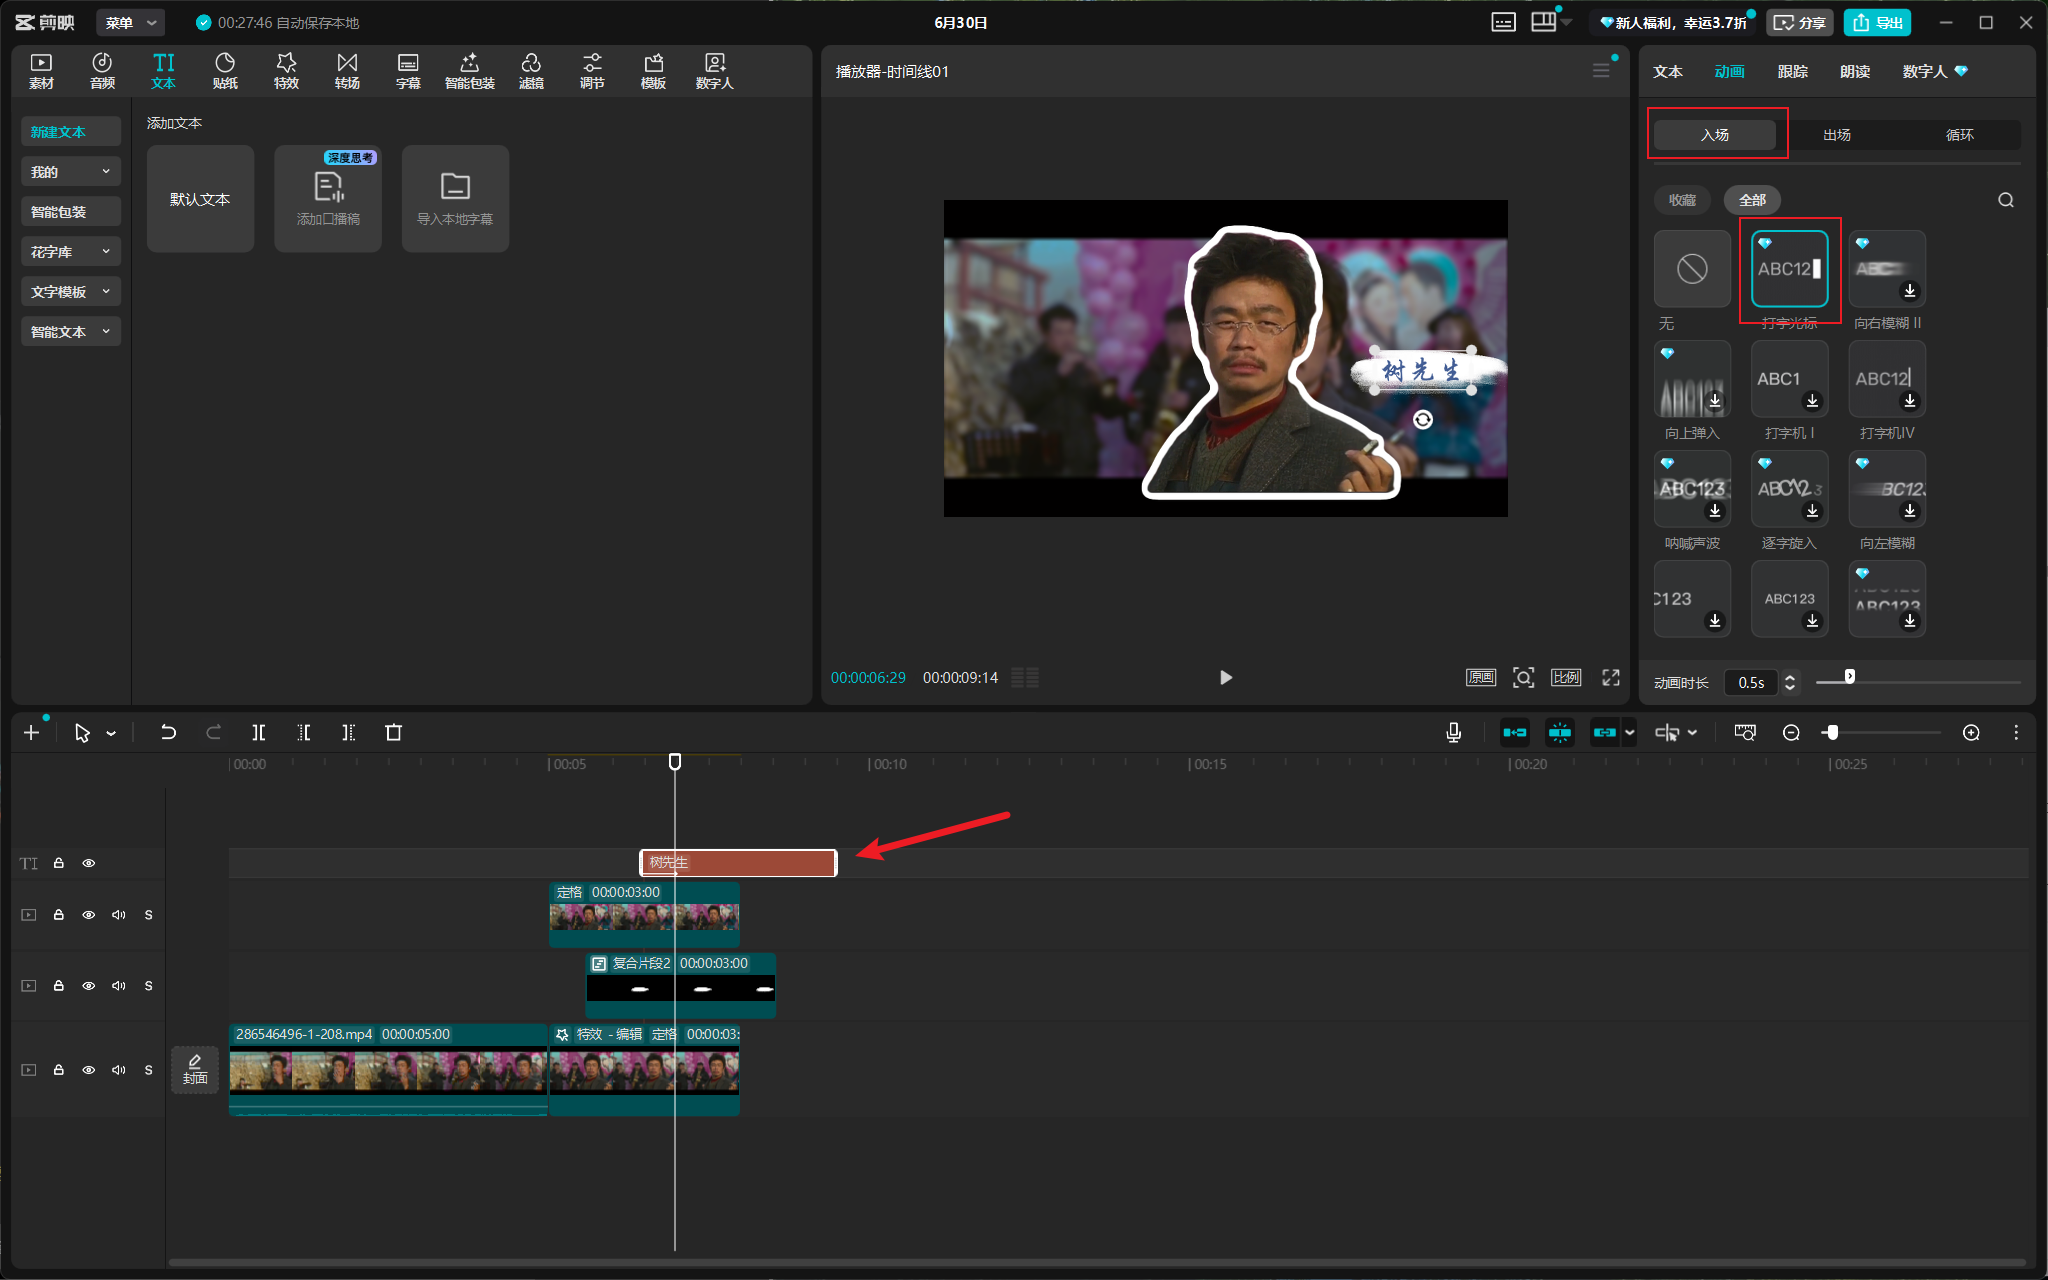The width and height of the screenshot is (2048, 1280).
Task: Open the 转场 transitions panel
Action: (x=347, y=71)
